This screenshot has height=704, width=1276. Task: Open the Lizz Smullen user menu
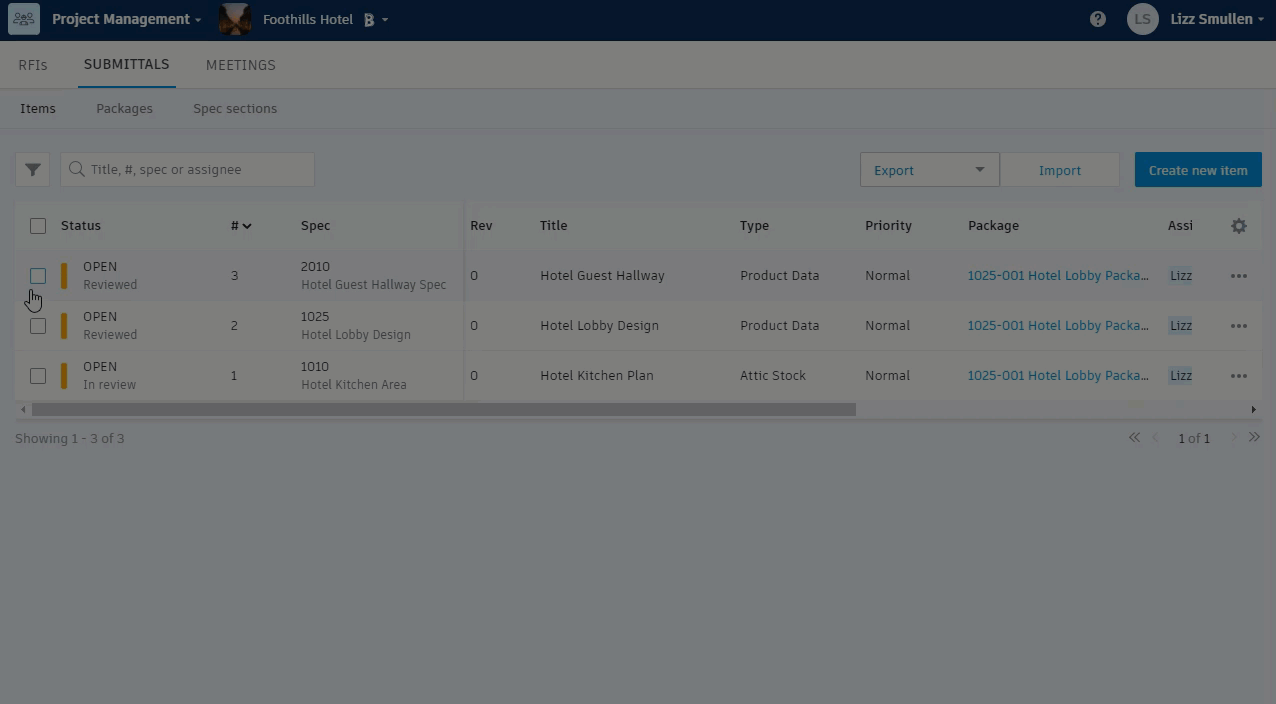click(1196, 19)
